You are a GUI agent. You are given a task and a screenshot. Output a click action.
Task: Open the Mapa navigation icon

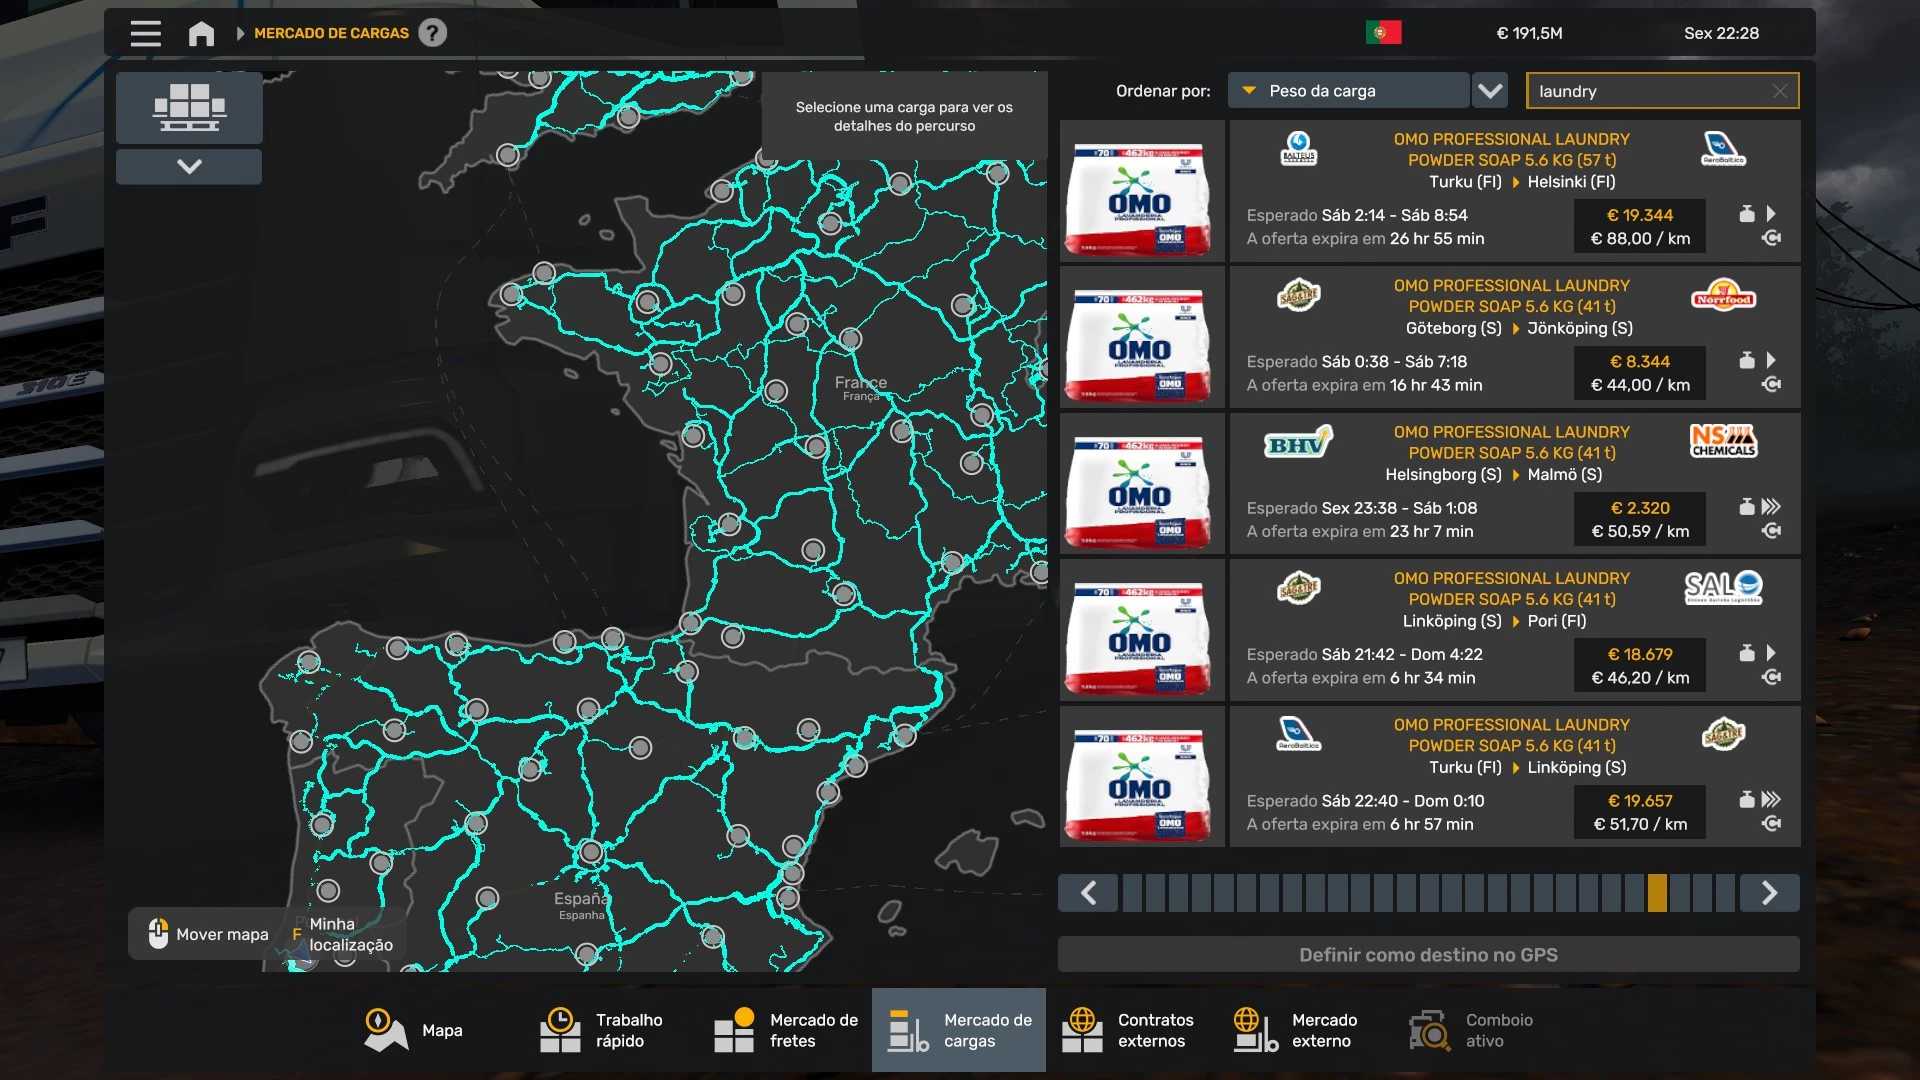click(x=385, y=1030)
